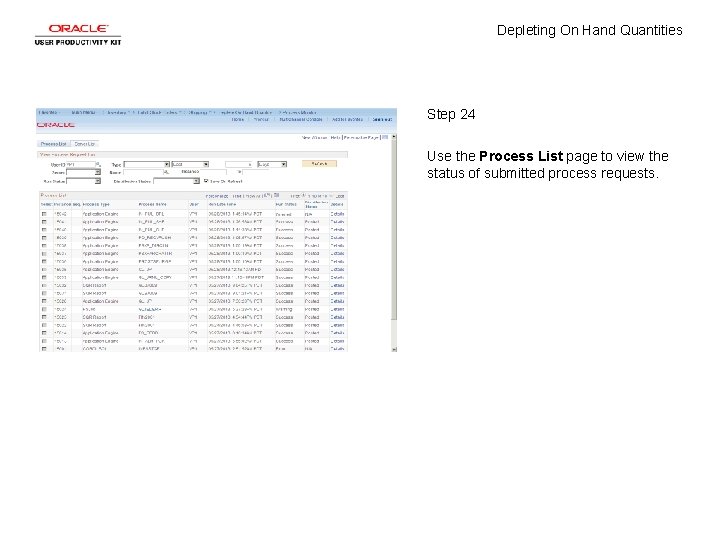Sort by the Run Date/Time column header

point(223,204)
